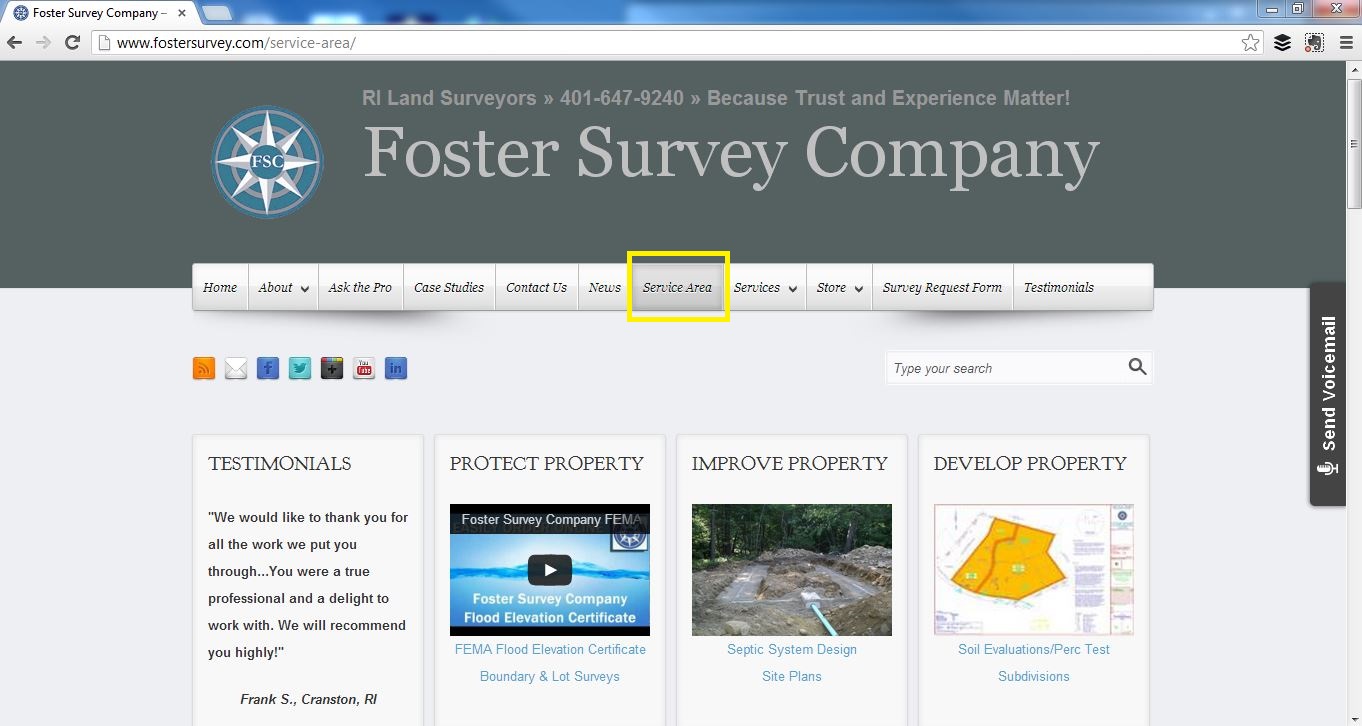This screenshot has height=726, width=1362.
Task: Bookmark this page with the star icon
Action: click(x=1250, y=43)
